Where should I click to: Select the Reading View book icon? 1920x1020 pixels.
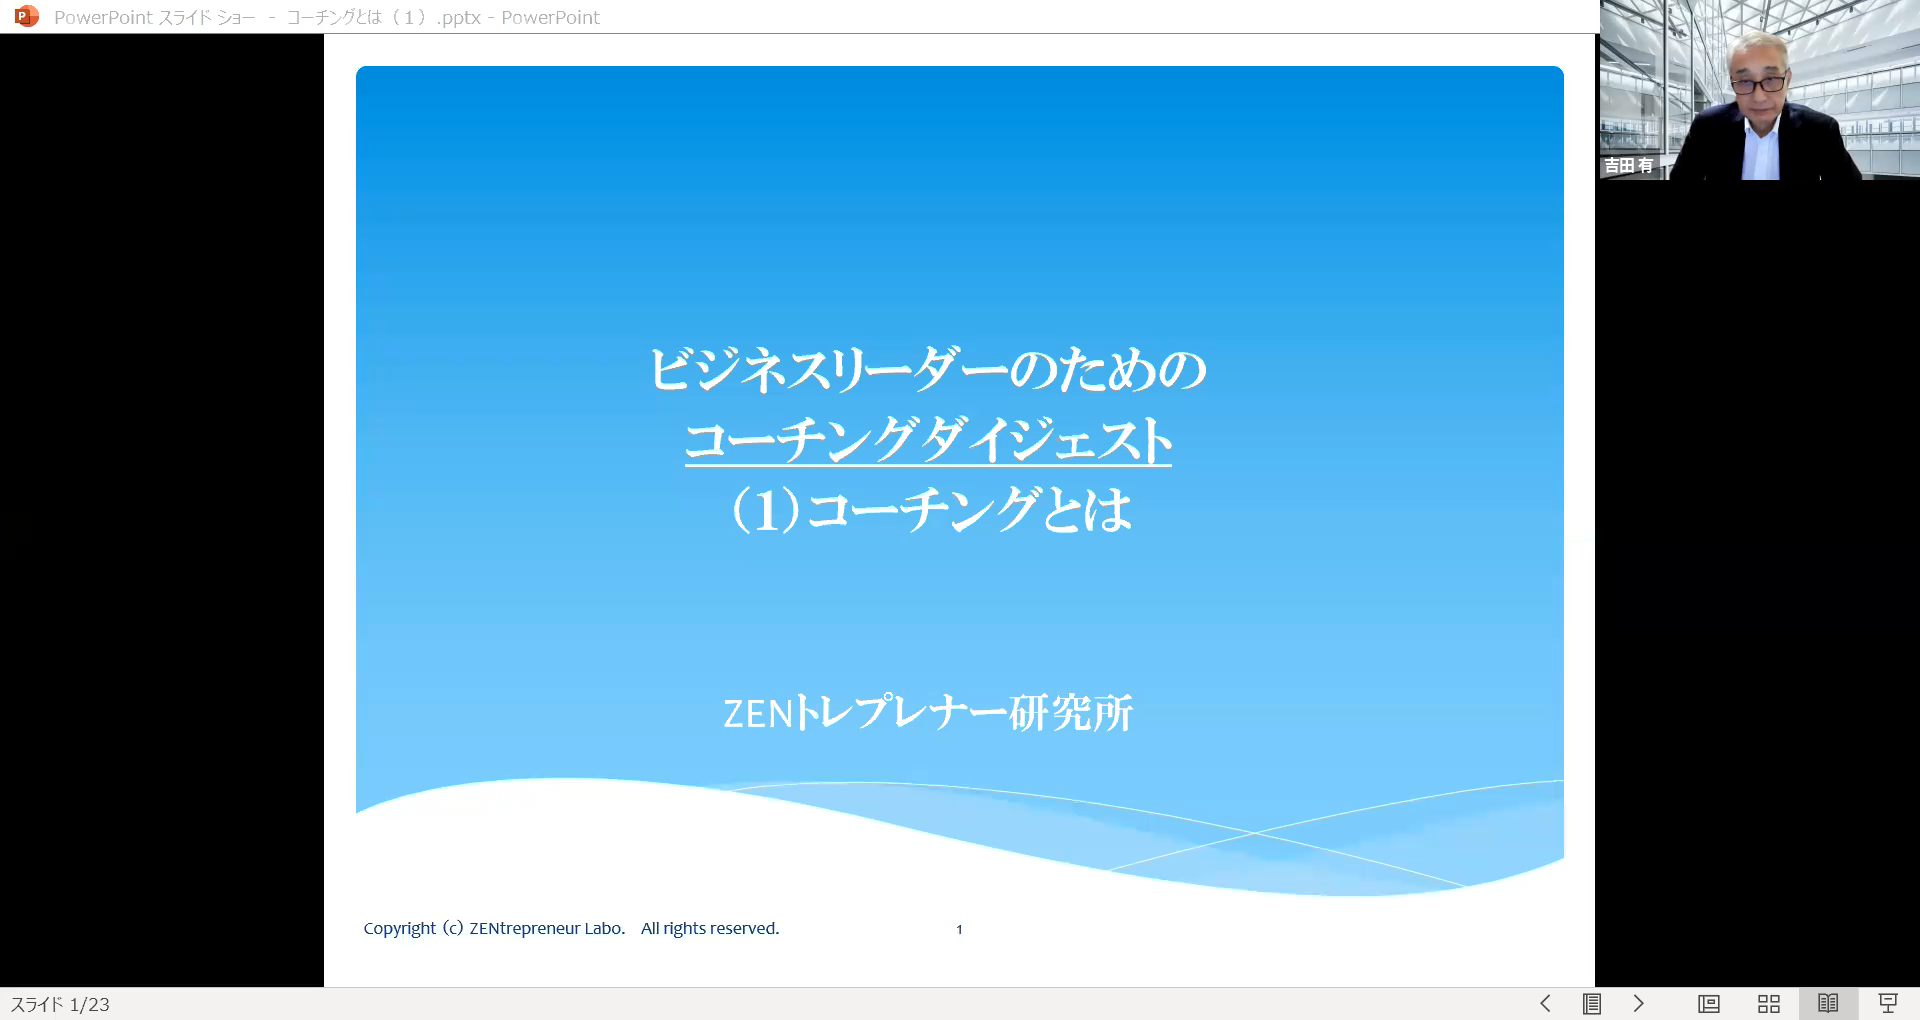(x=1828, y=1003)
